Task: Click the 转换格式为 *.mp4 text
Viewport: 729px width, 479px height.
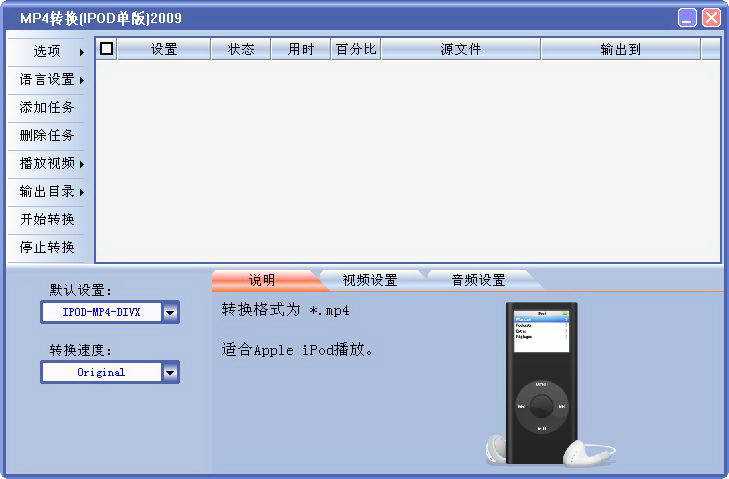Action: tap(285, 310)
